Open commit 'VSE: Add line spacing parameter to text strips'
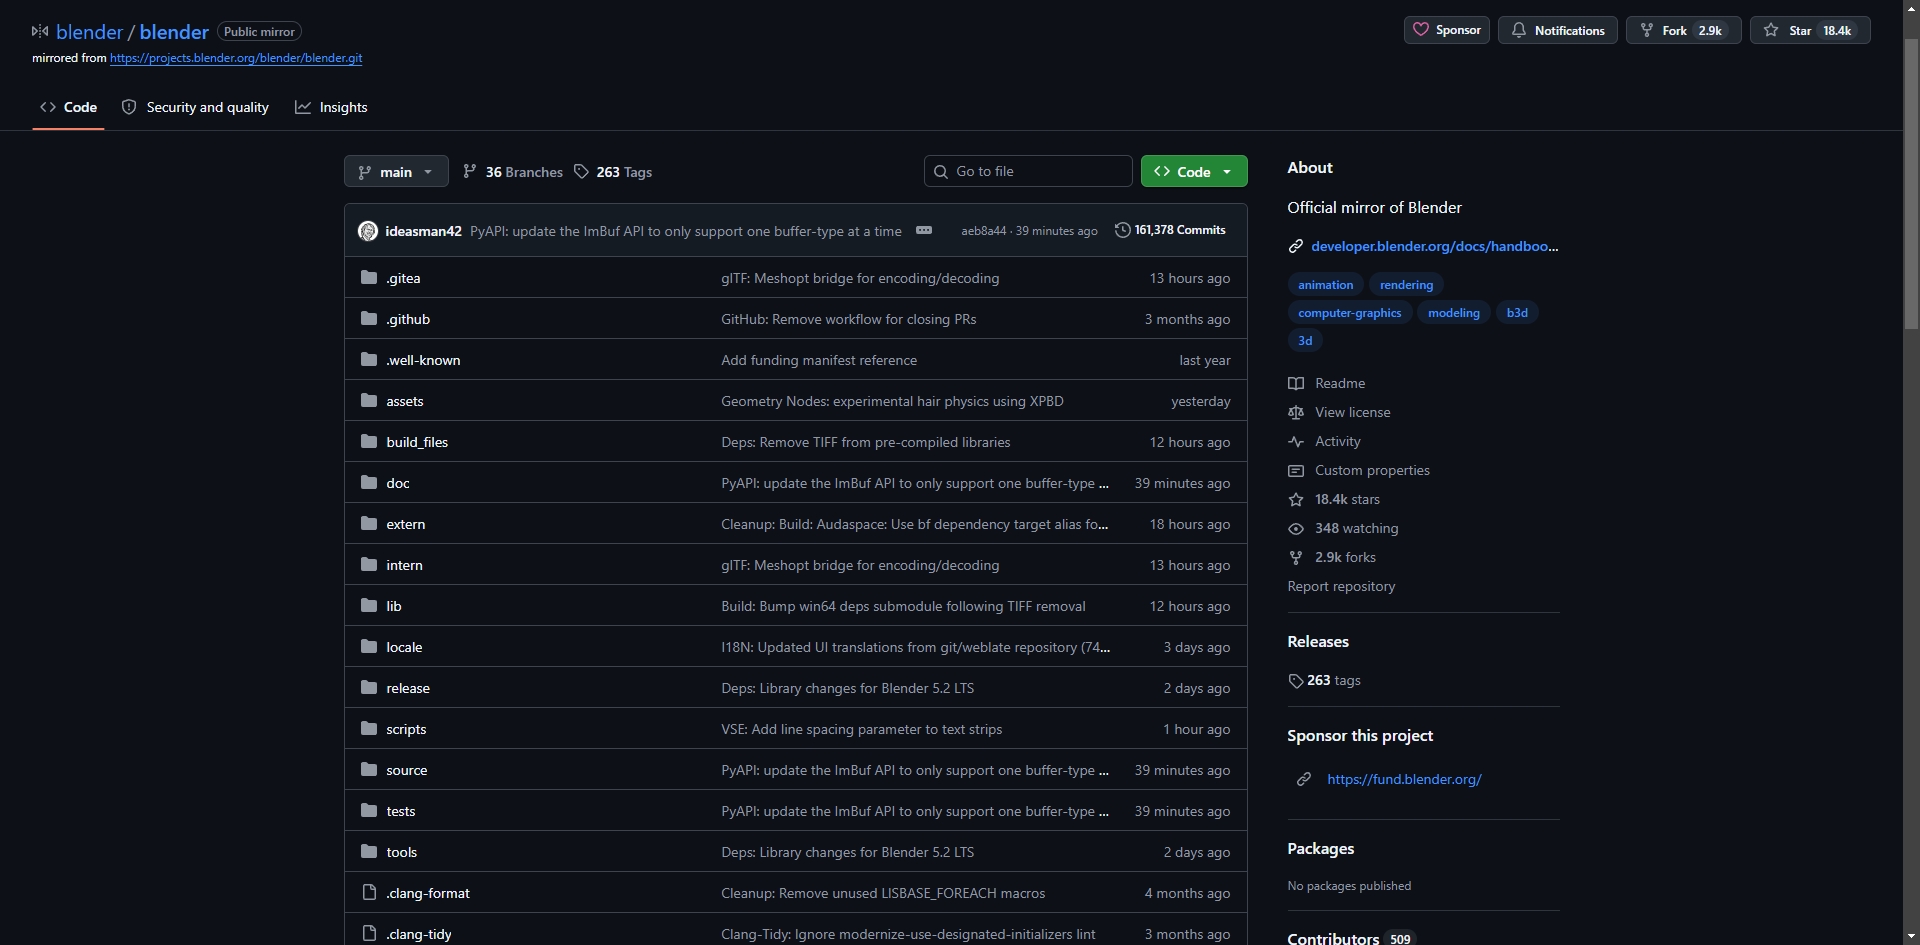 tap(861, 729)
